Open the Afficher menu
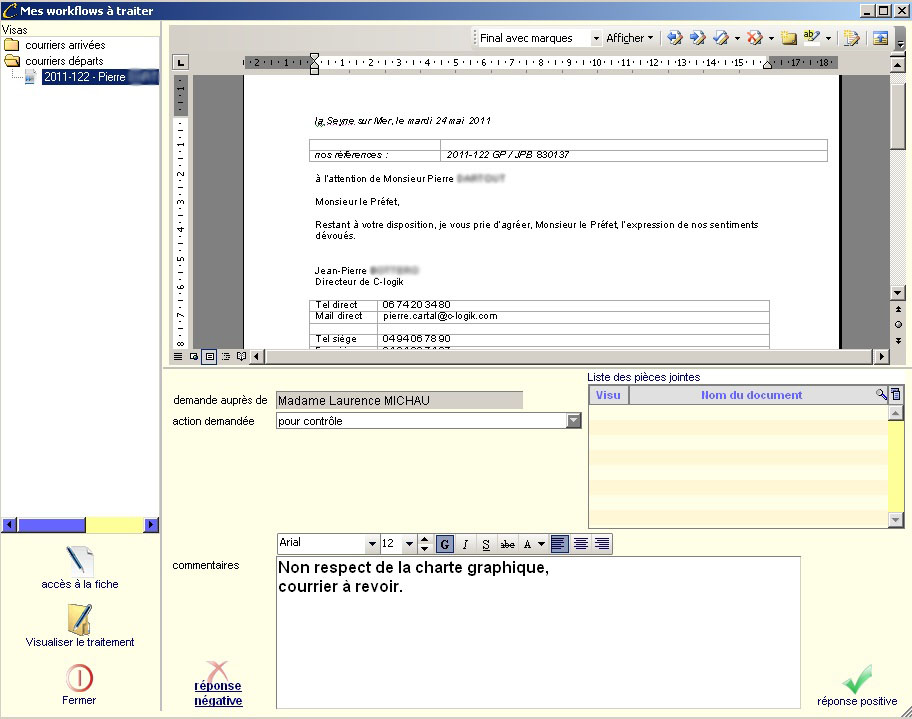Screen dimensions: 912x719 click(x=630, y=38)
